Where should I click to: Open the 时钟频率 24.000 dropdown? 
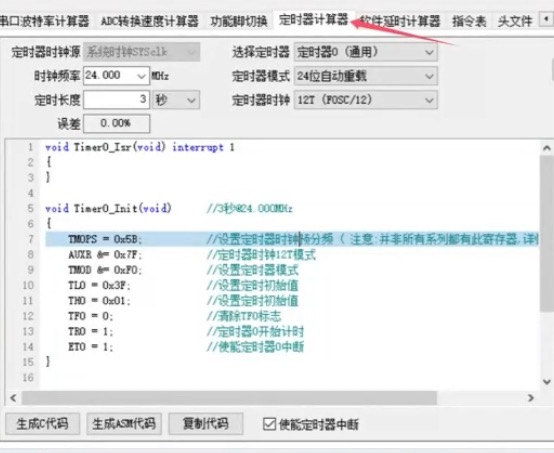click(x=141, y=76)
